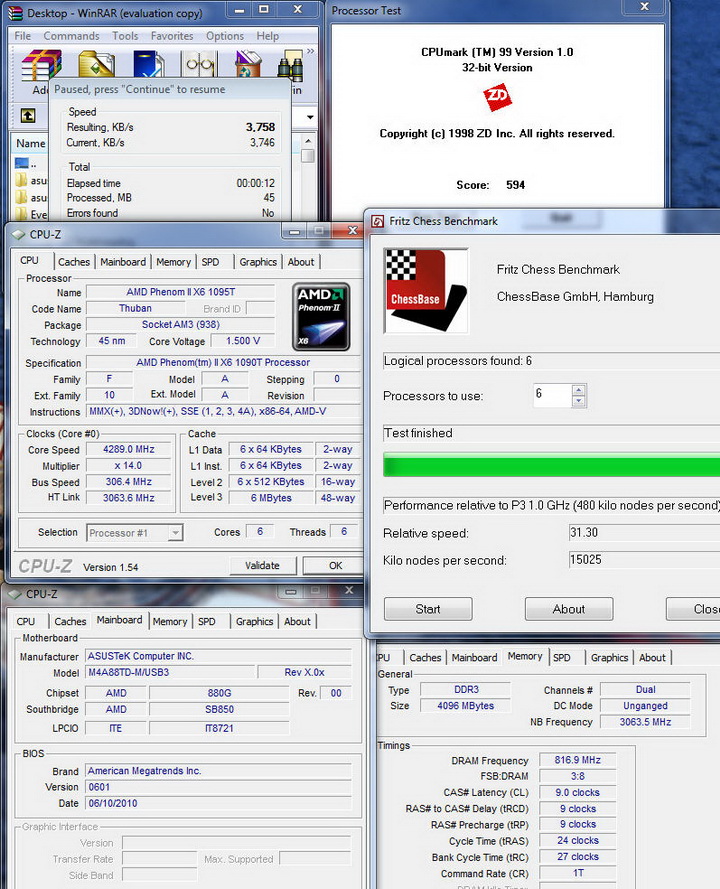Go up one folder in WinRAR
Screen dimensions: 720x889
point(28,116)
